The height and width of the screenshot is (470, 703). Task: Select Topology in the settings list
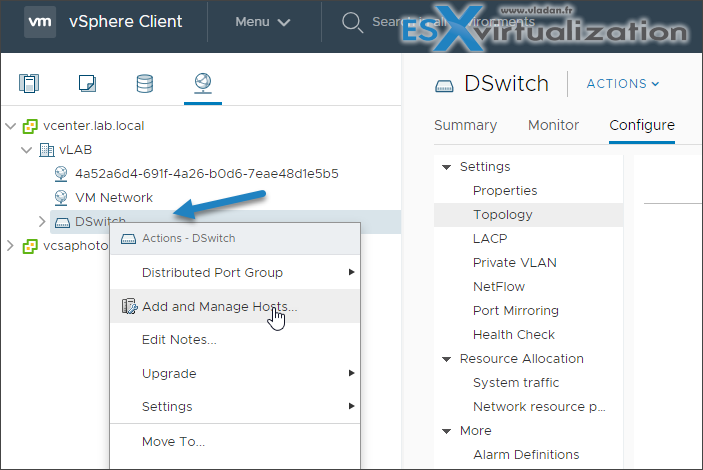[x=529, y=215]
